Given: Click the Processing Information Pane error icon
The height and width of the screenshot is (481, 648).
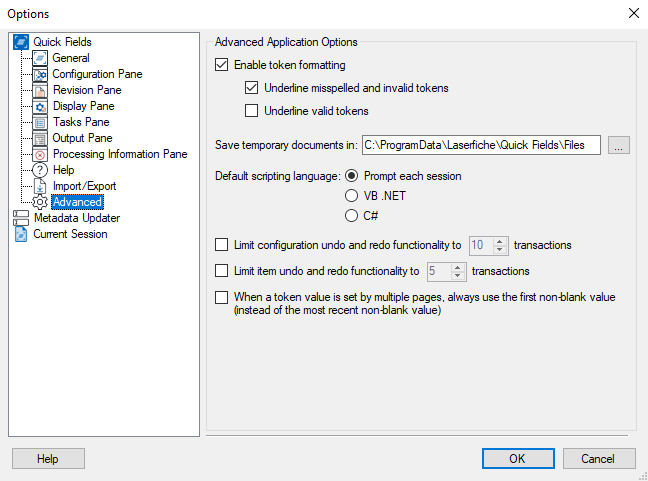Looking at the screenshot, I should coord(40,154).
